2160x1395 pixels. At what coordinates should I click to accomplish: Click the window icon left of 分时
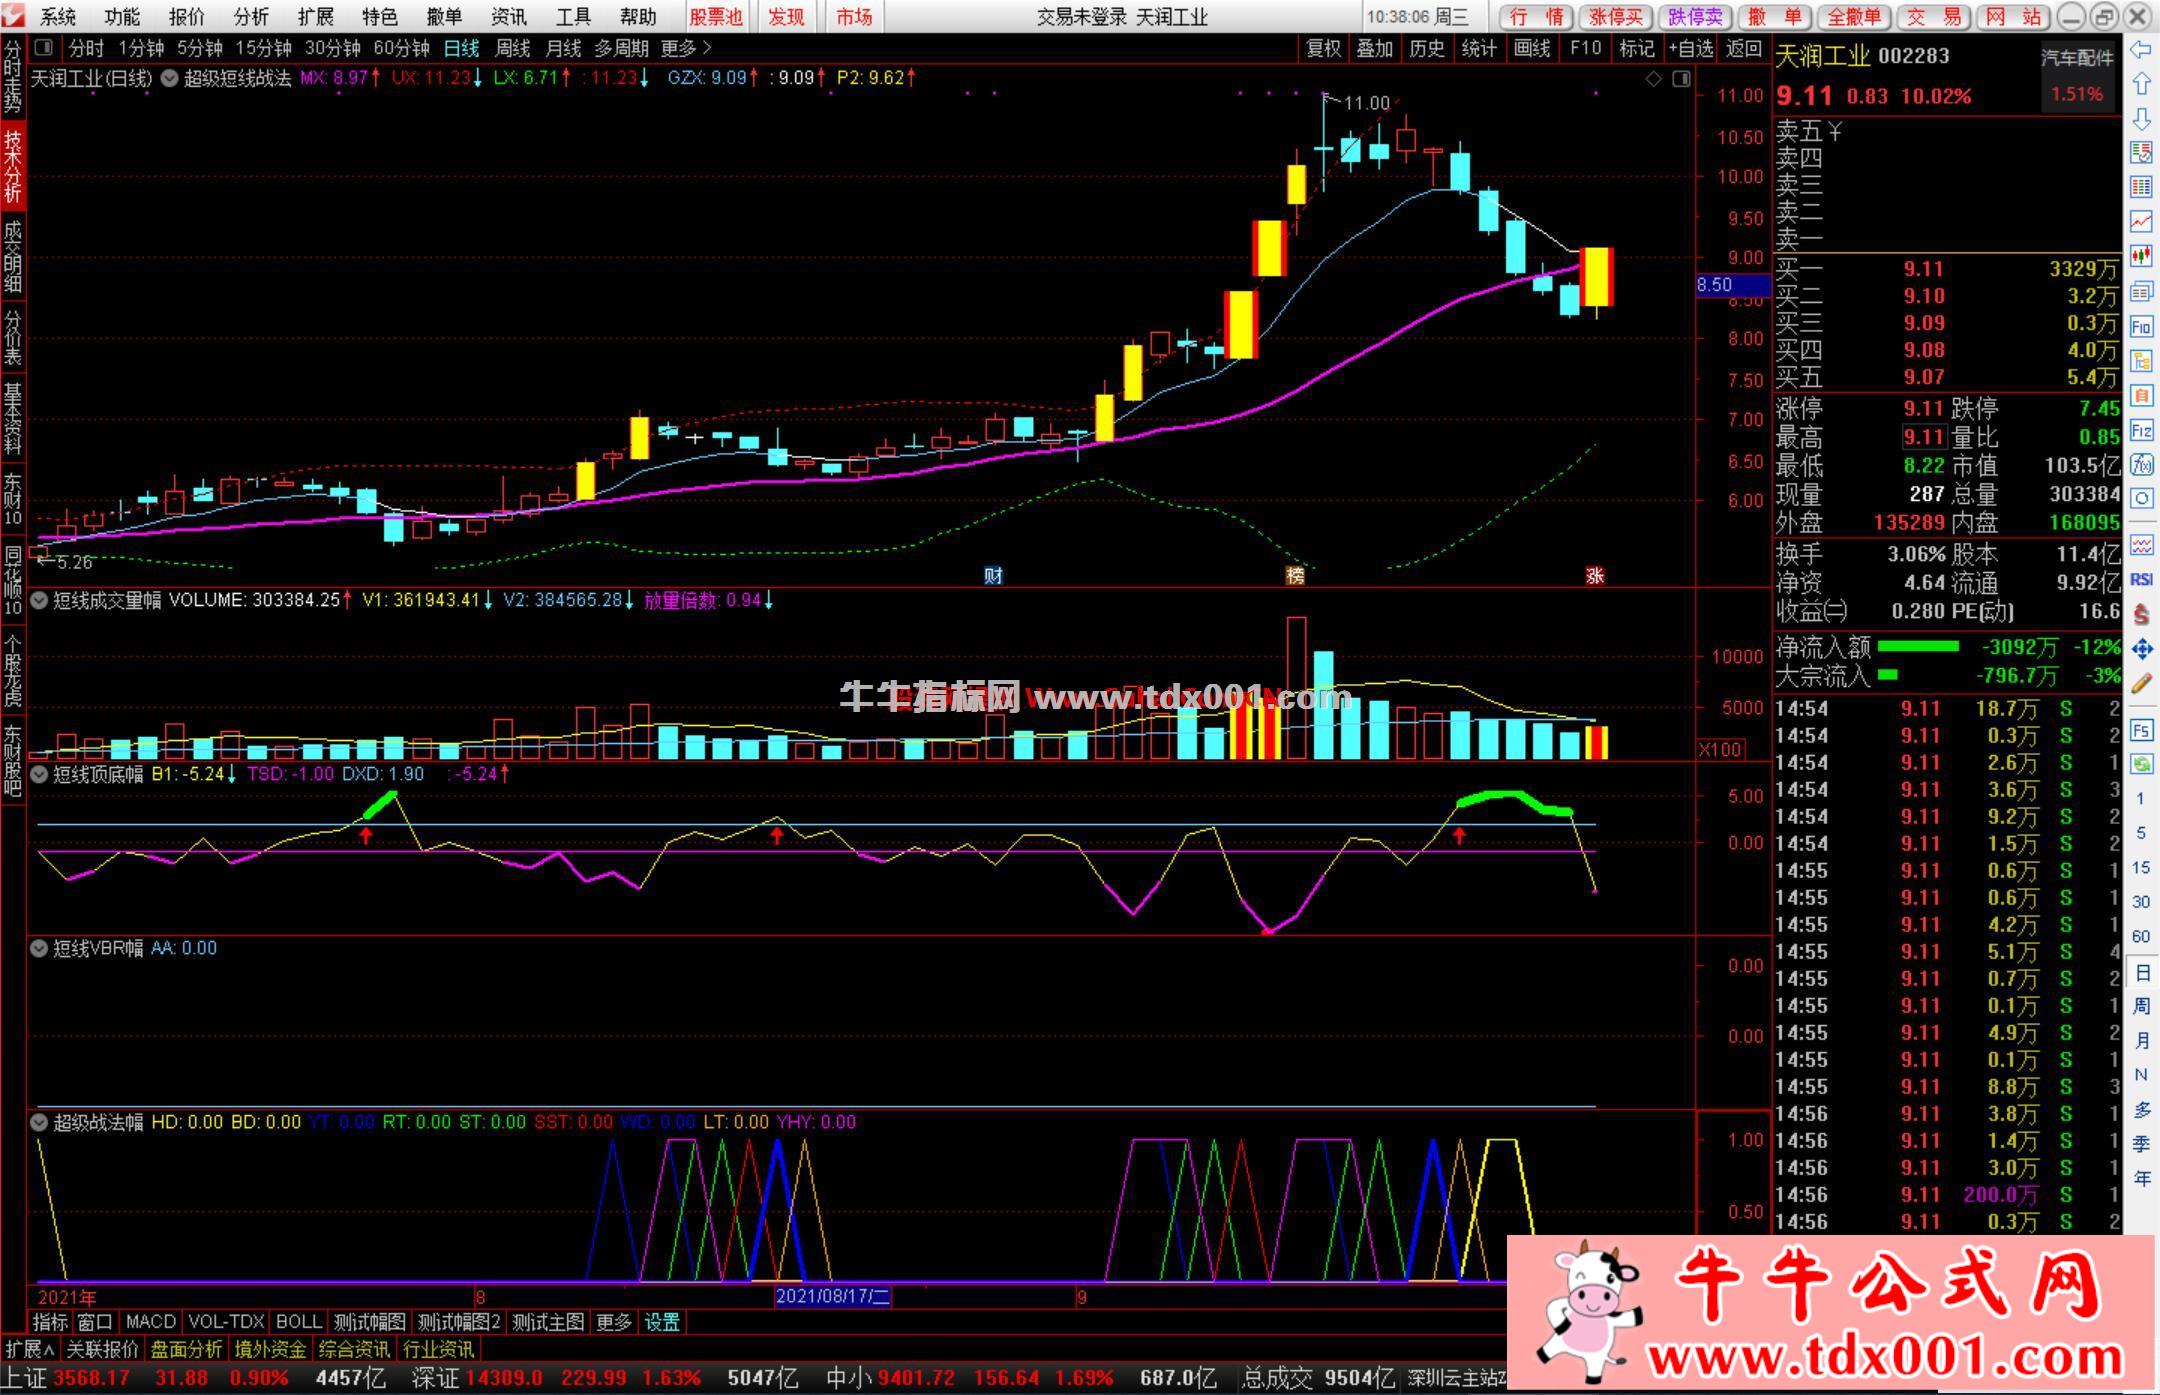click(x=43, y=47)
